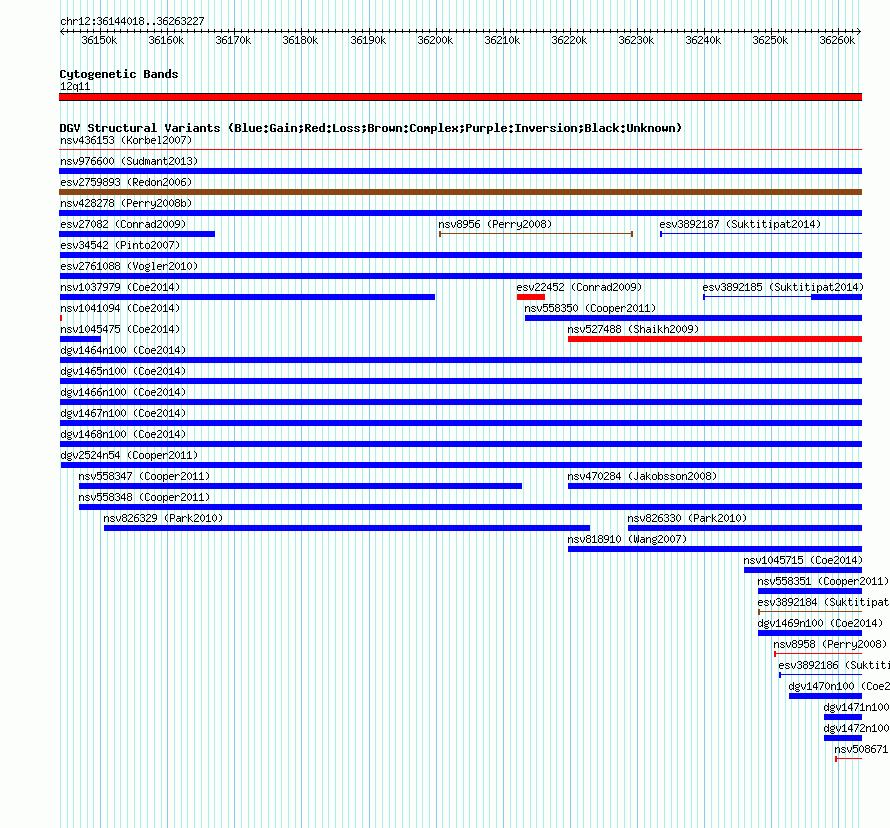
Task: Click the 12q11 band label
Action: 75,86
